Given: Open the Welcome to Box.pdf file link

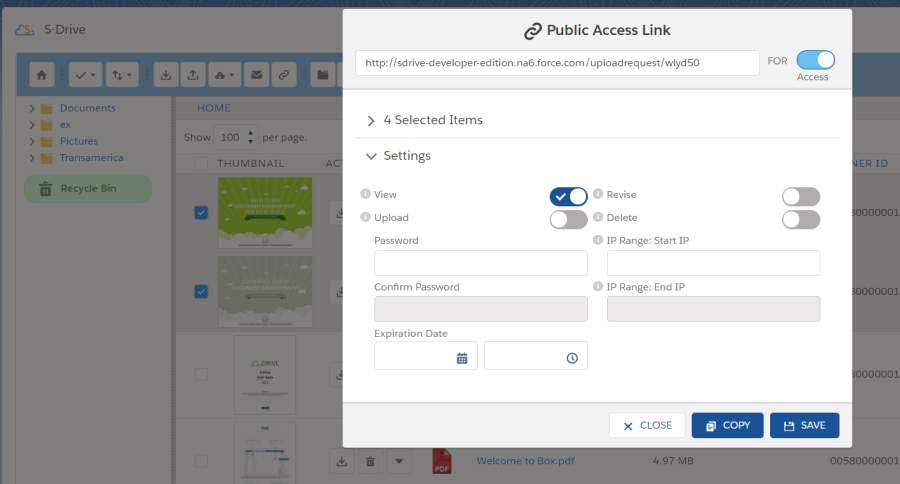Looking at the screenshot, I should click(x=525, y=461).
